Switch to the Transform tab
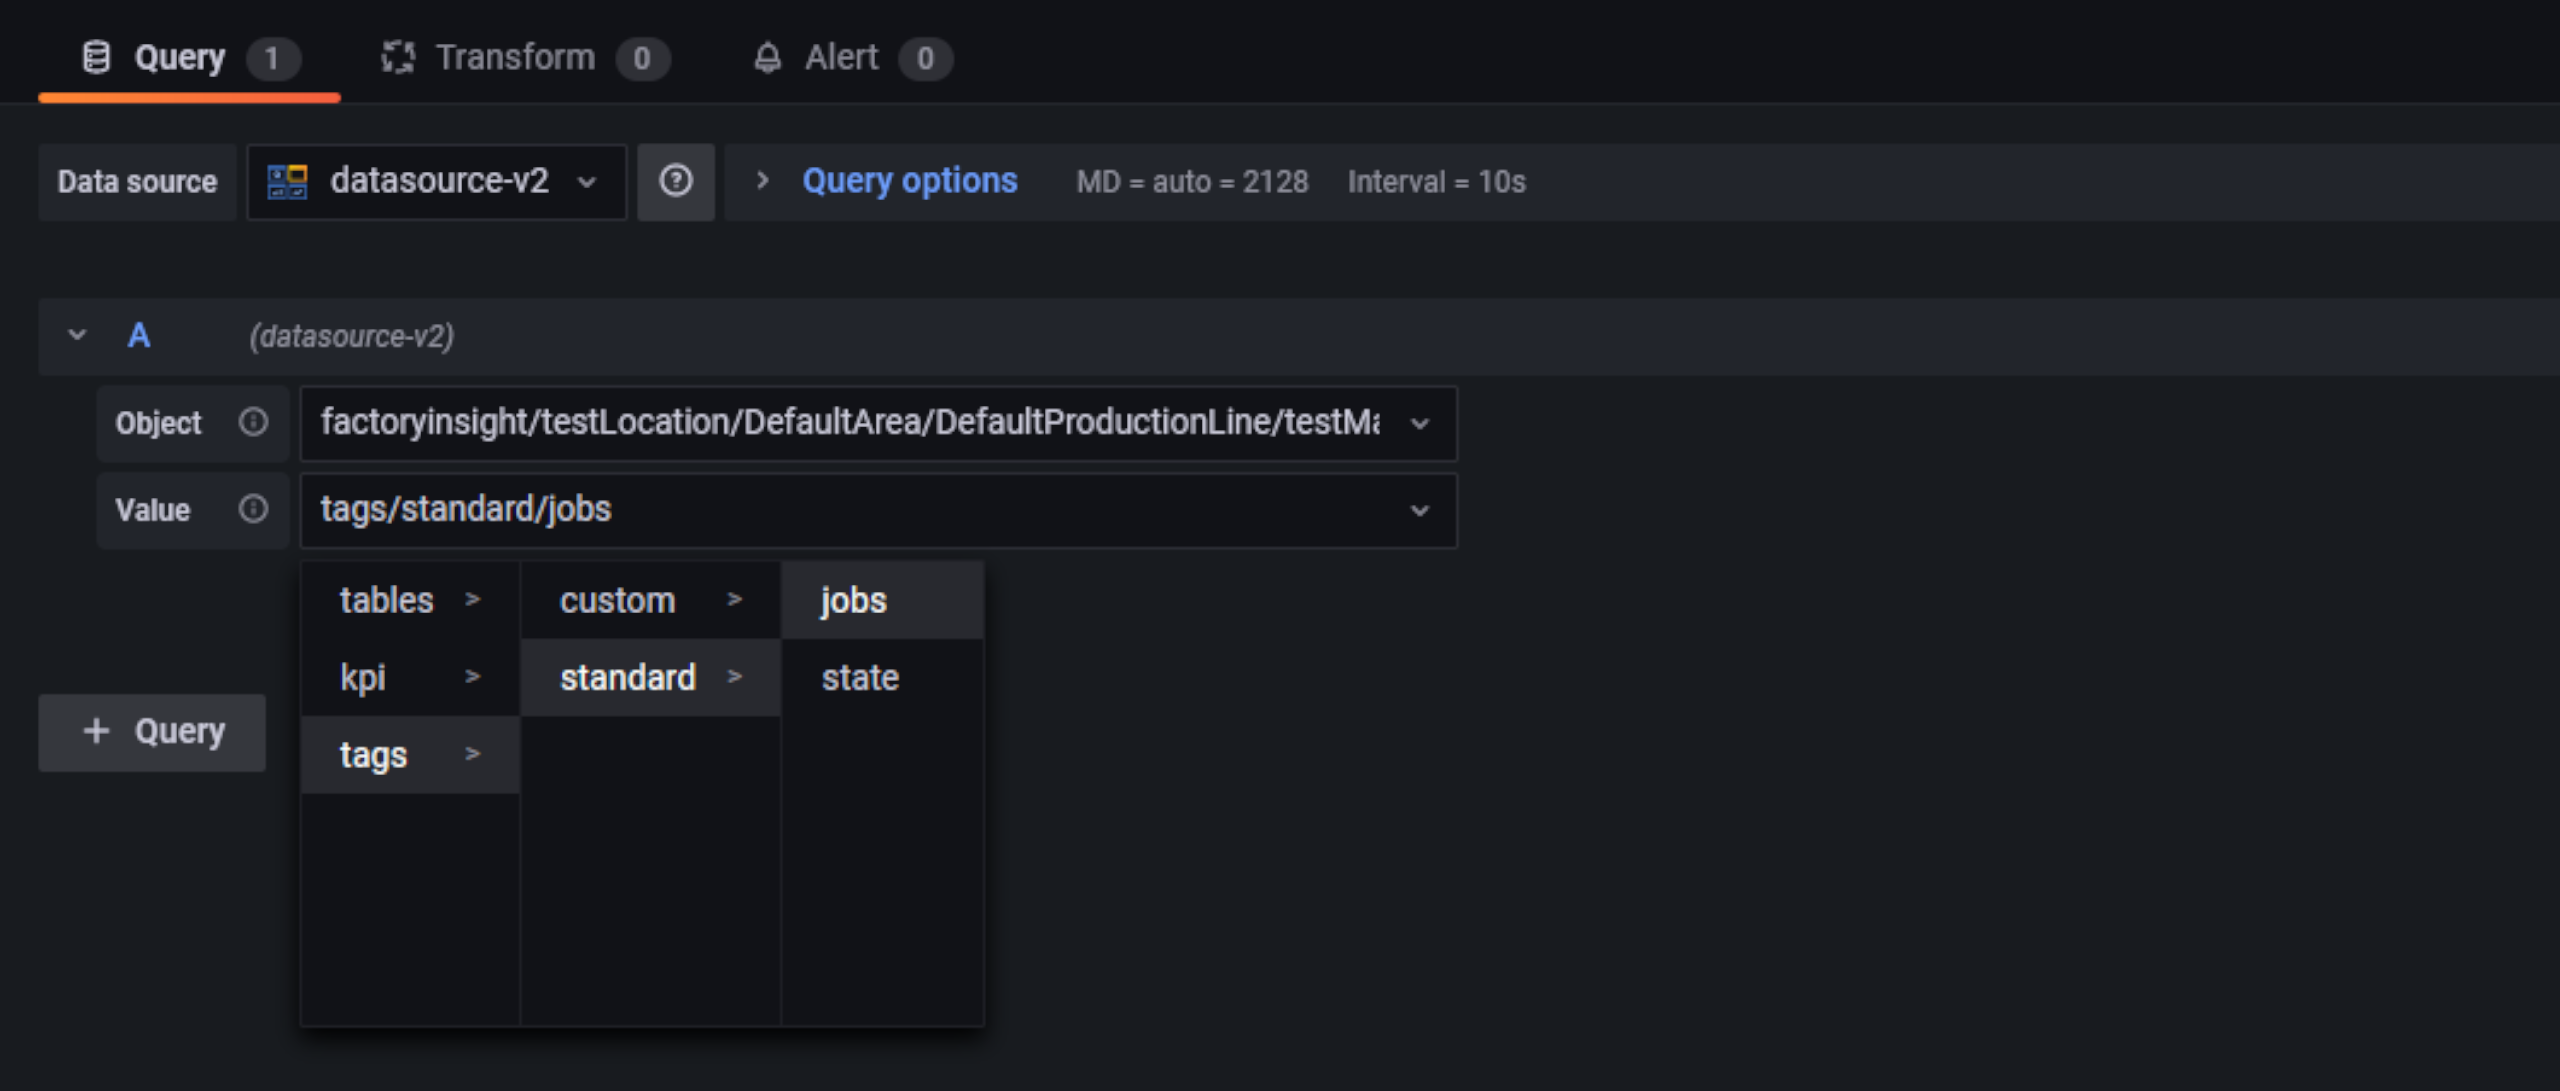2560x1091 pixels. (x=515, y=57)
